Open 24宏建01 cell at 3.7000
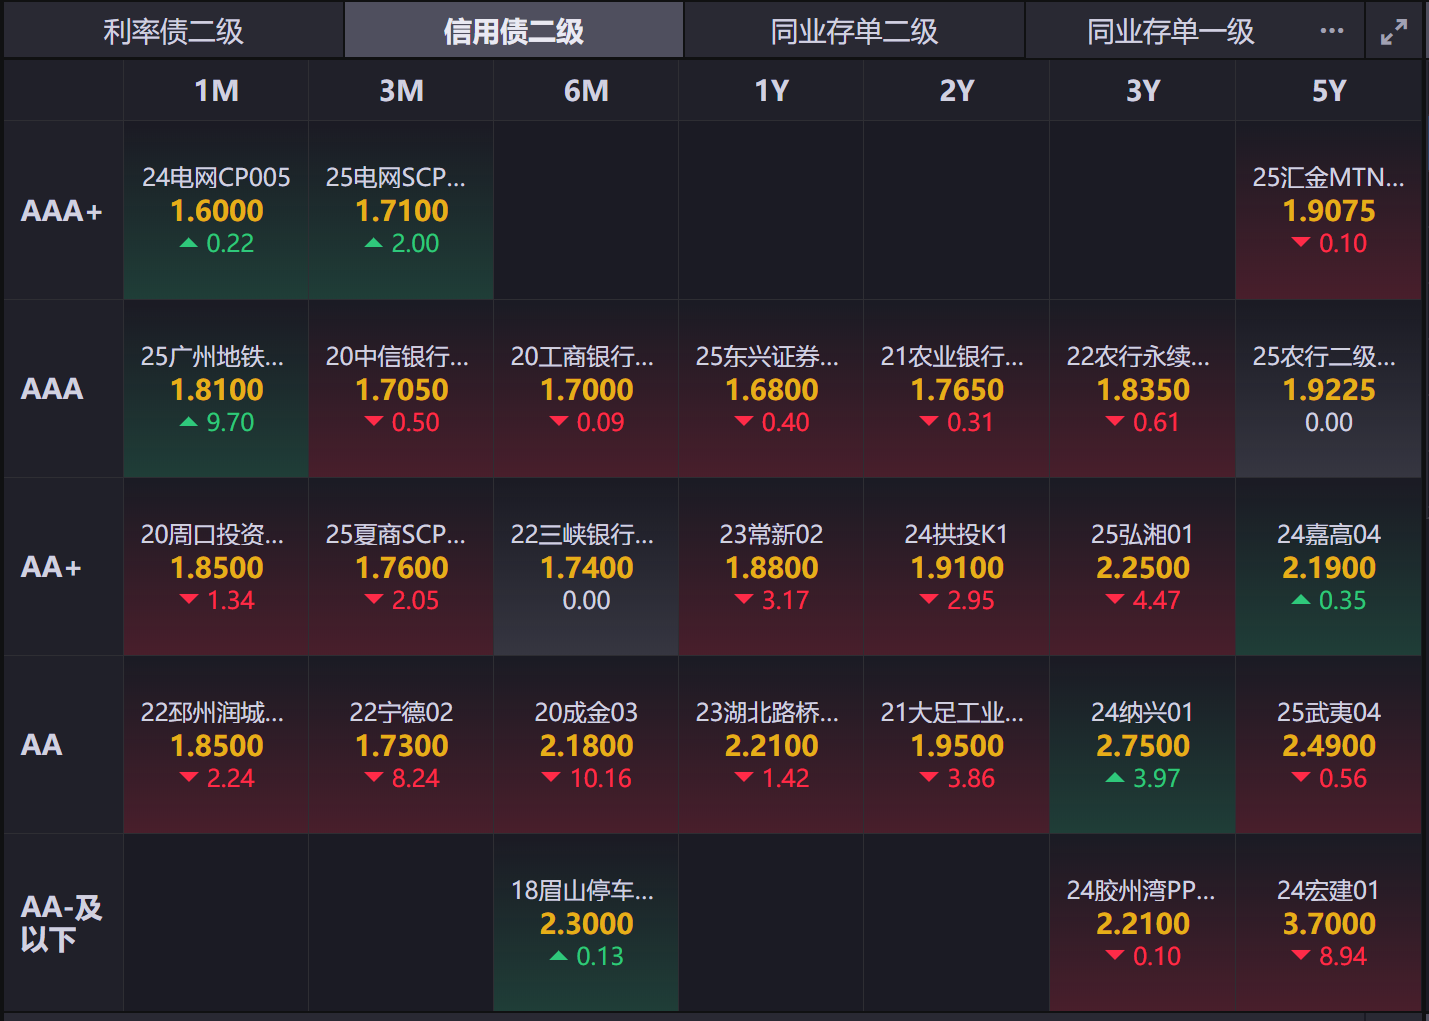 1328,923
